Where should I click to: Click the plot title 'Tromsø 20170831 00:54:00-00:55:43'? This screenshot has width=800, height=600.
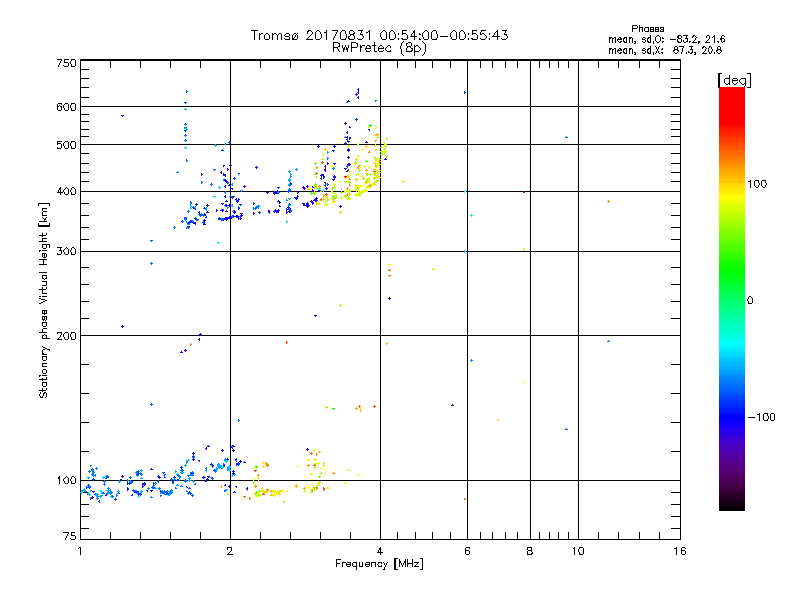tap(379, 35)
